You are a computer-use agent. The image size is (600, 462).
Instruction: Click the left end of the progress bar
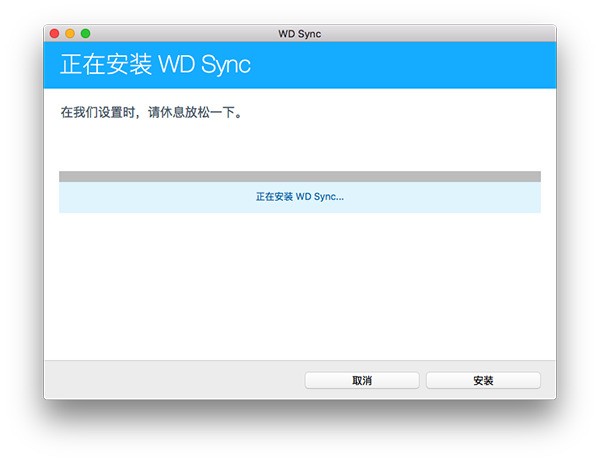[63, 176]
